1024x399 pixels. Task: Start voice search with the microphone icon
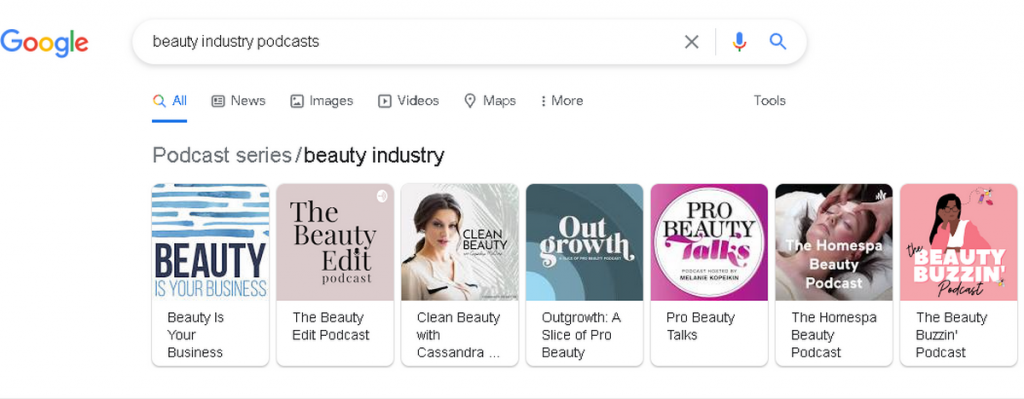coord(739,42)
